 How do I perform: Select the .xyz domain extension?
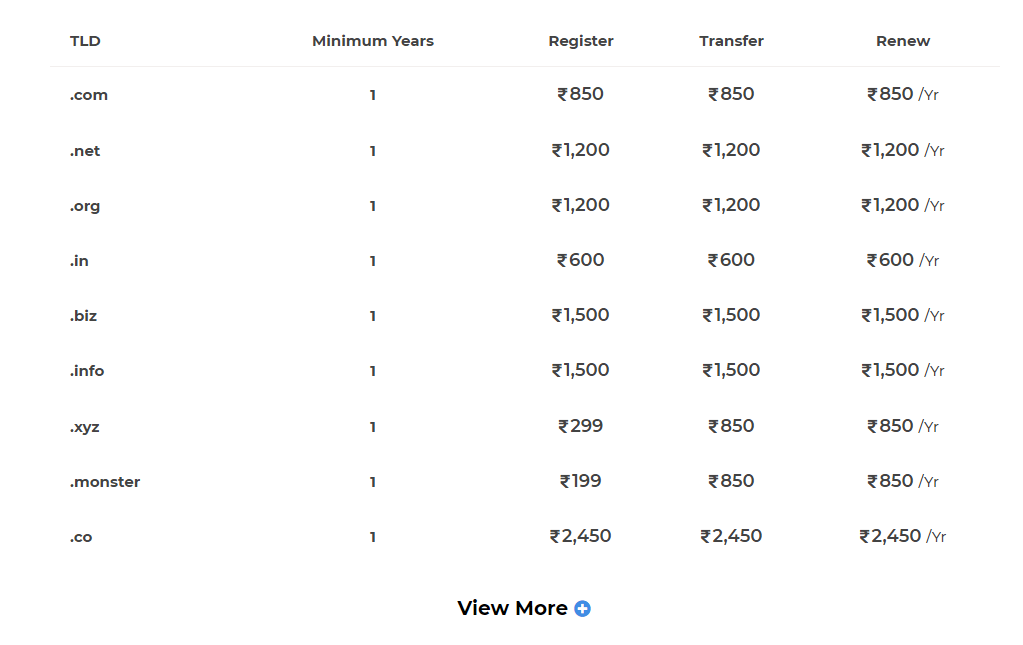[85, 427]
